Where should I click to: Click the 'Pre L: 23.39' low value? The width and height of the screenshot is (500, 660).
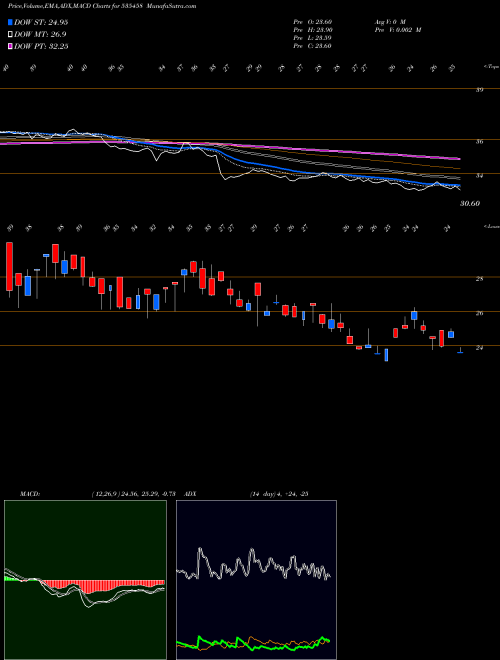[312, 38]
